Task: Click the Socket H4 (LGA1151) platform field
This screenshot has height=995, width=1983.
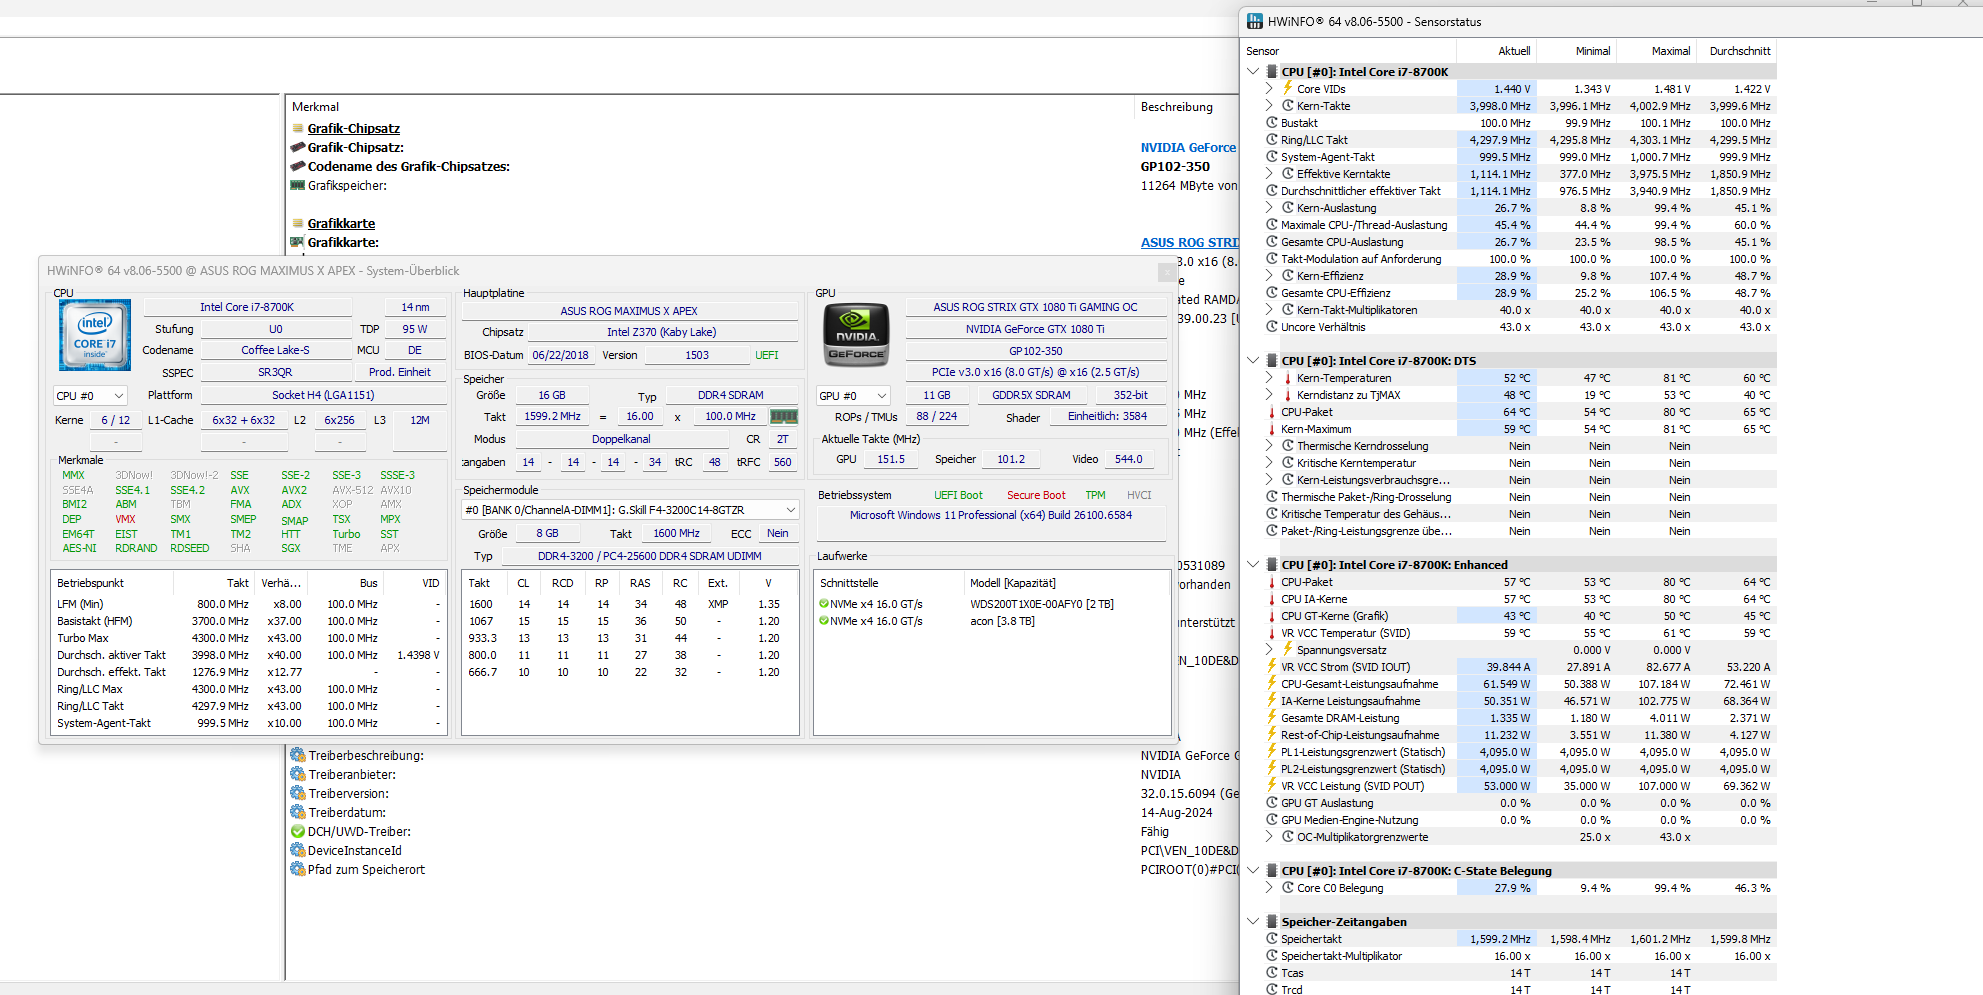Action: click(323, 396)
